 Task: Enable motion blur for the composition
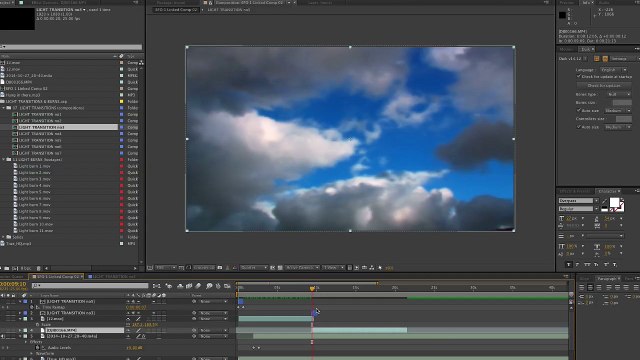pos(198,286)
